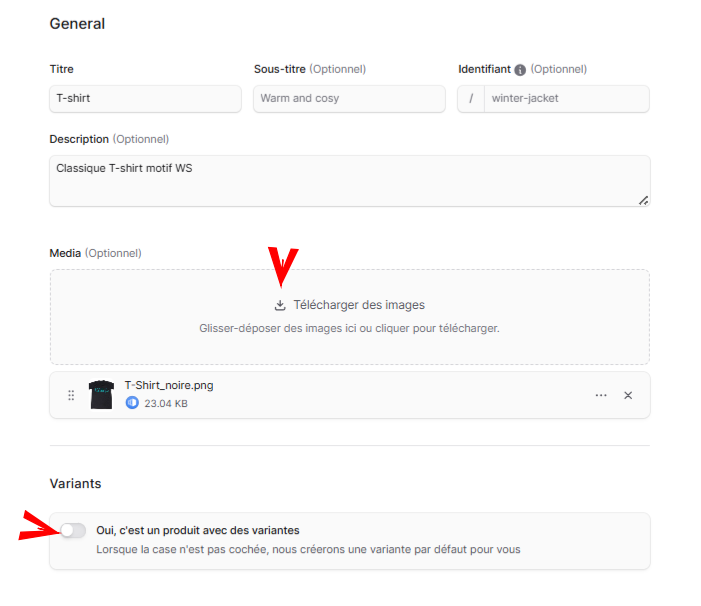Image resolution: width=701 pixels, height=606 pixels.
Task: Click the blue upload status icon
Action: pos(132,403)
